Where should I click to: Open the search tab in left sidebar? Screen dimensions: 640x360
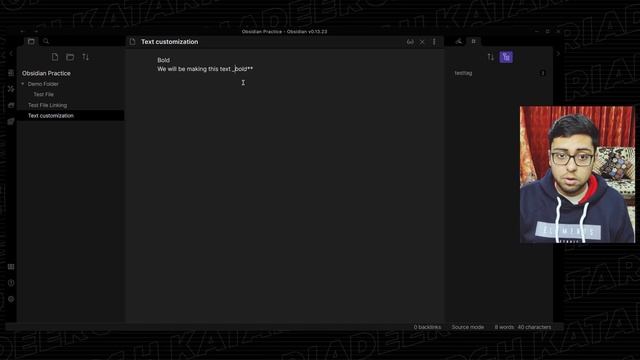coord(46,42)
